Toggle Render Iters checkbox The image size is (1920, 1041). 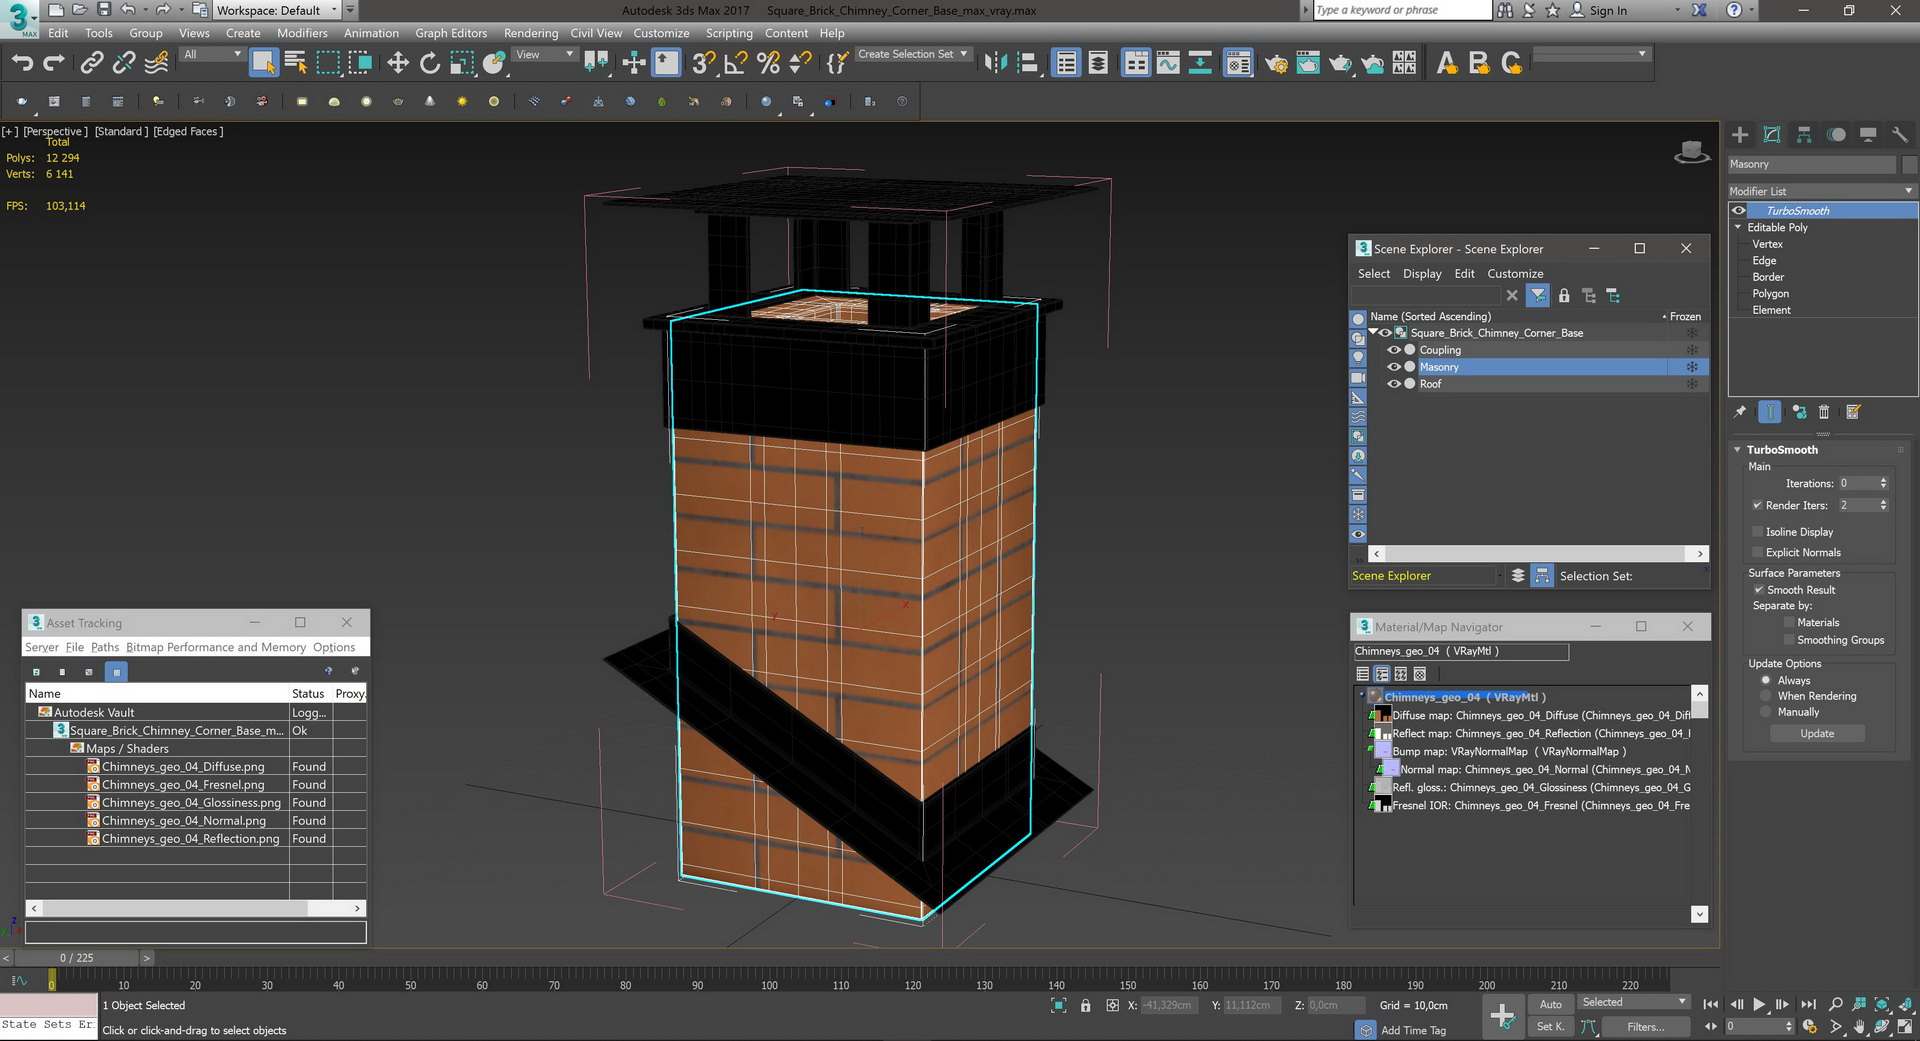1757,505
